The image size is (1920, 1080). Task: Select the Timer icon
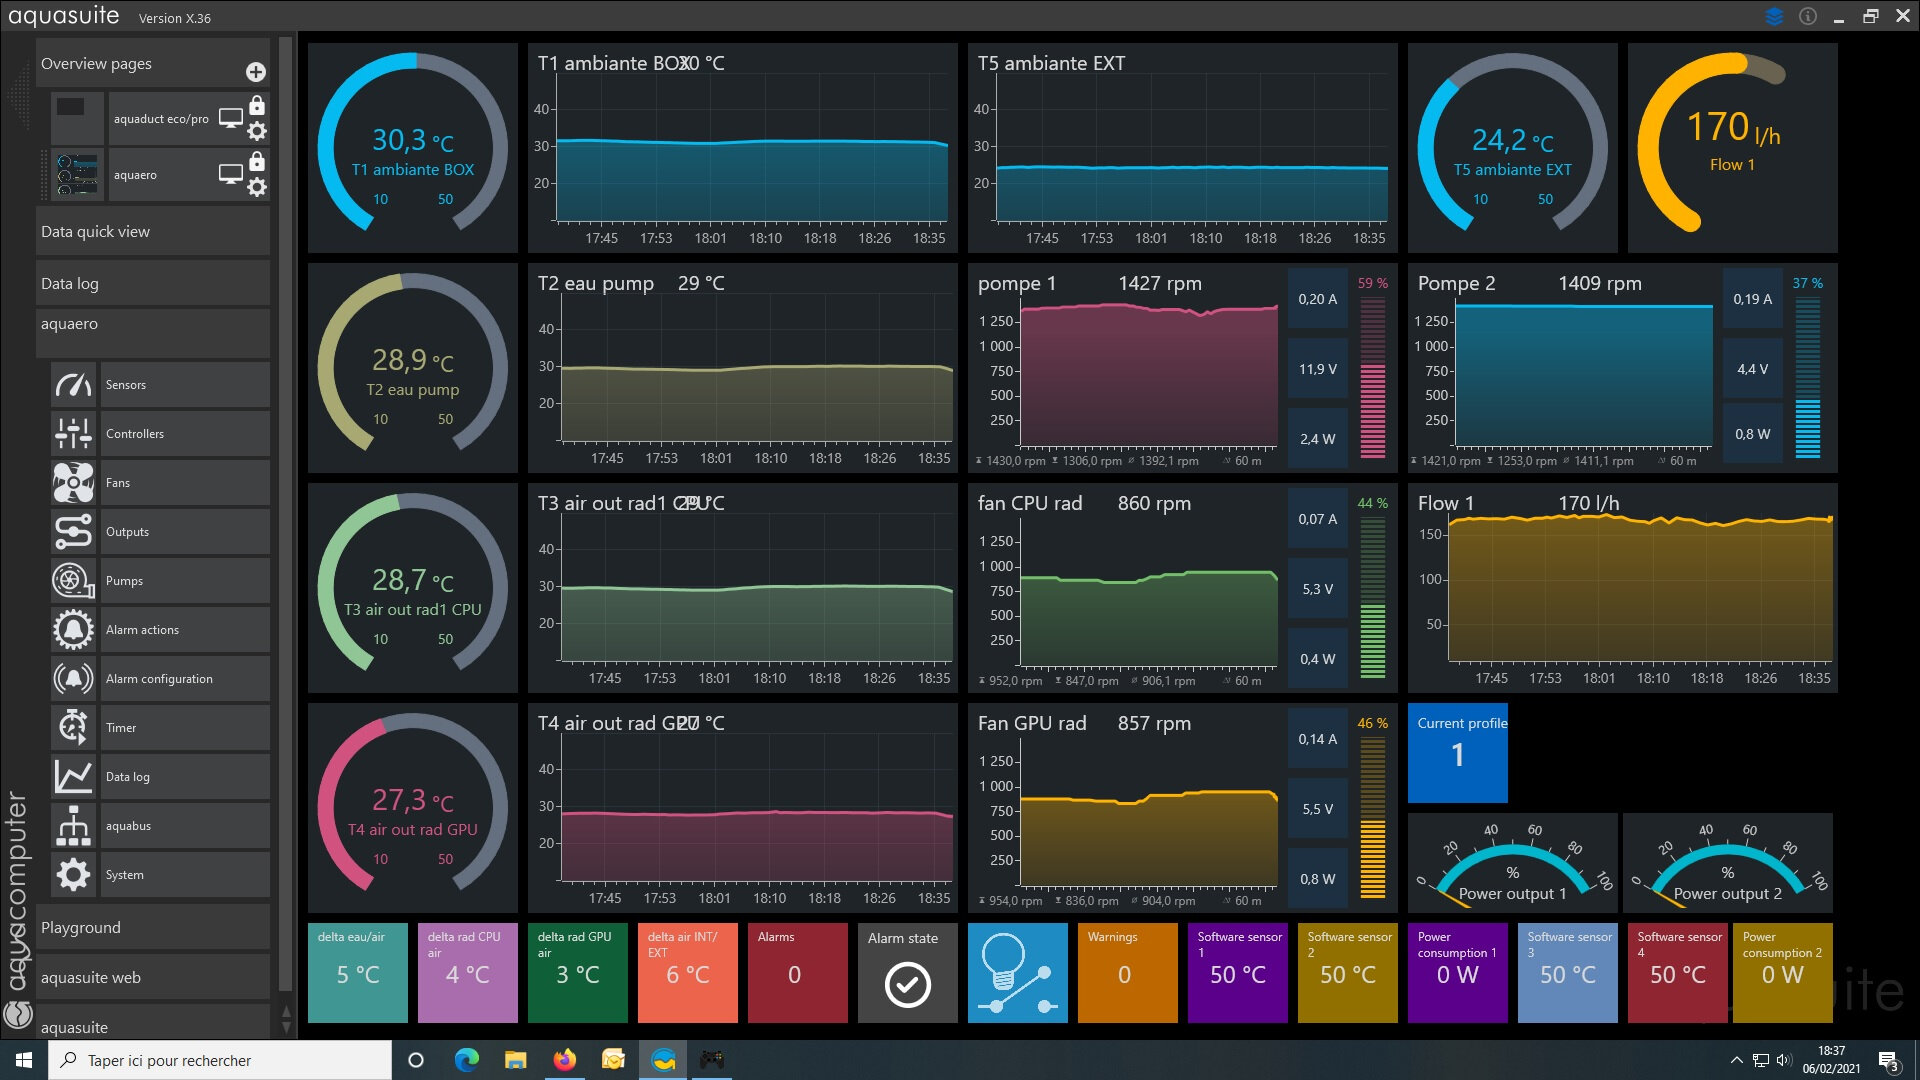(x=73, y=728)
